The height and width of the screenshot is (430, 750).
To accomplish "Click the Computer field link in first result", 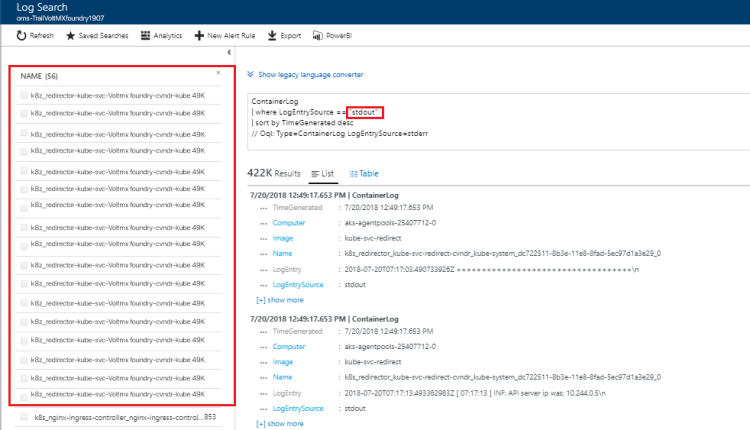I will 290,222.
